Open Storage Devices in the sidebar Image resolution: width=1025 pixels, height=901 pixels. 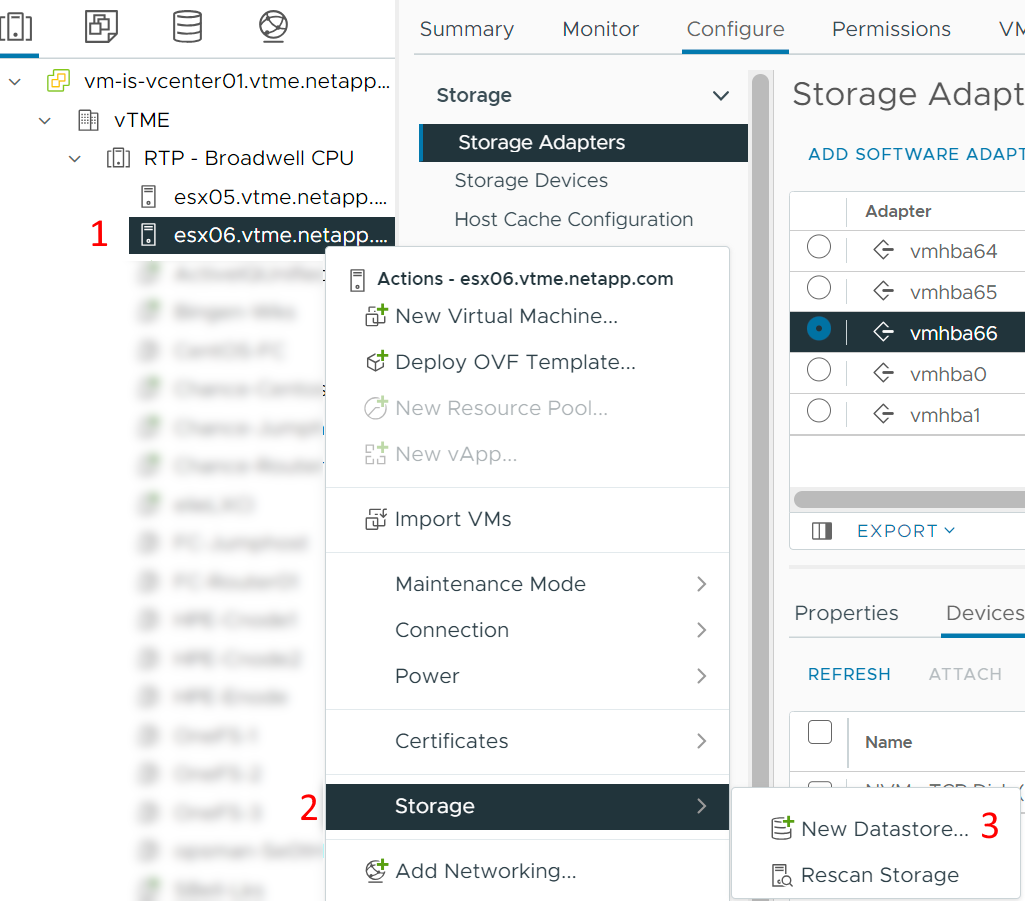[x=531, y=180]
